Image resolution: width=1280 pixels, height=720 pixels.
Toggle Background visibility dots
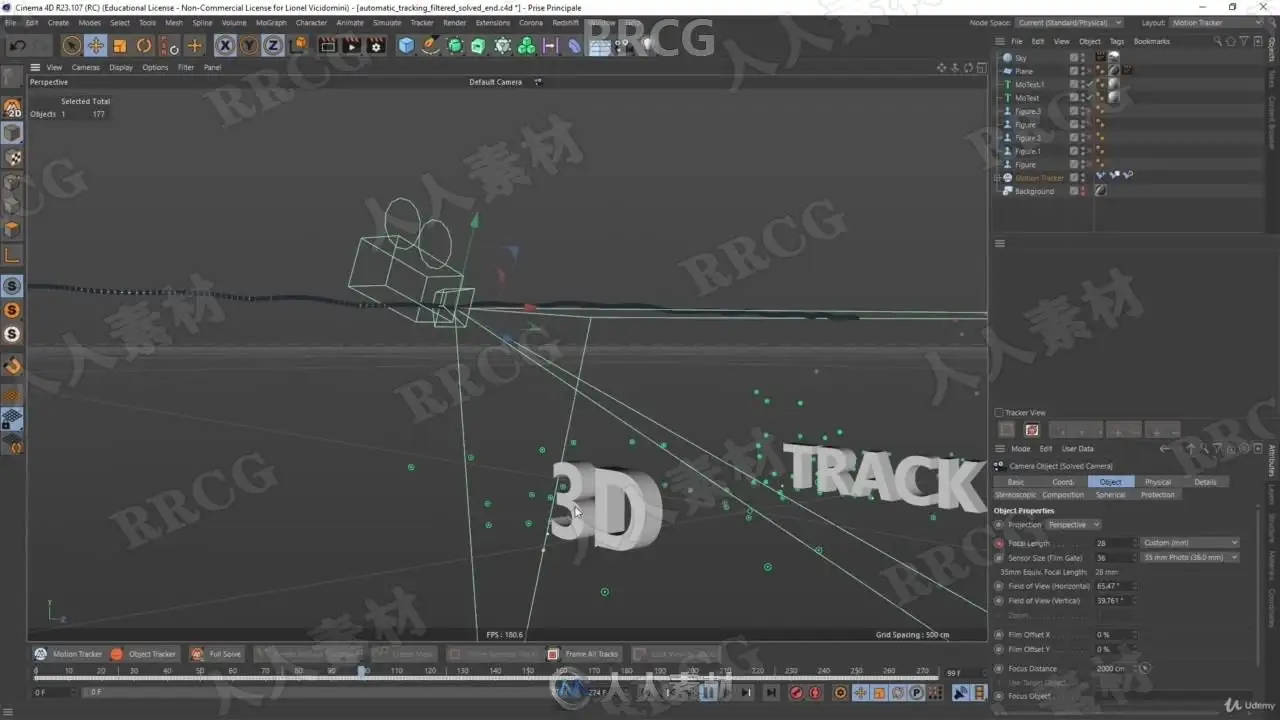coord(1083,191)
